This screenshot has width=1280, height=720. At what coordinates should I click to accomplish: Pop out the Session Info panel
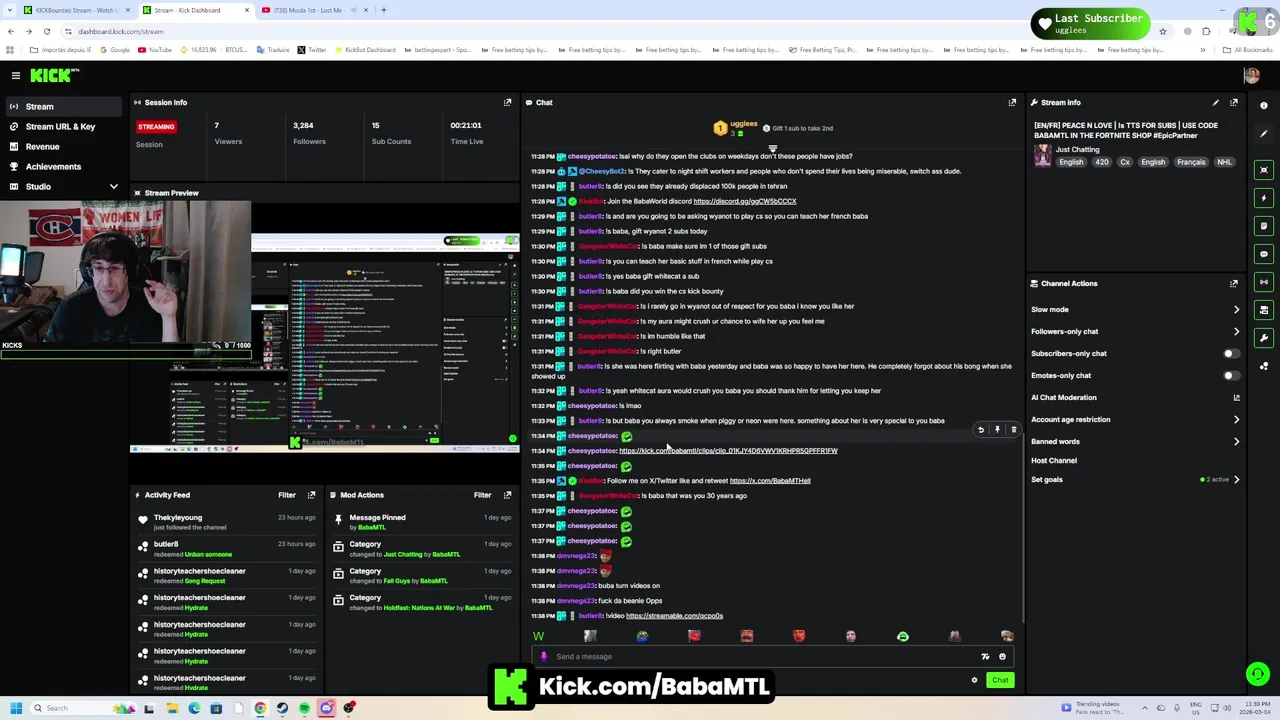click(x=508, y=102)
